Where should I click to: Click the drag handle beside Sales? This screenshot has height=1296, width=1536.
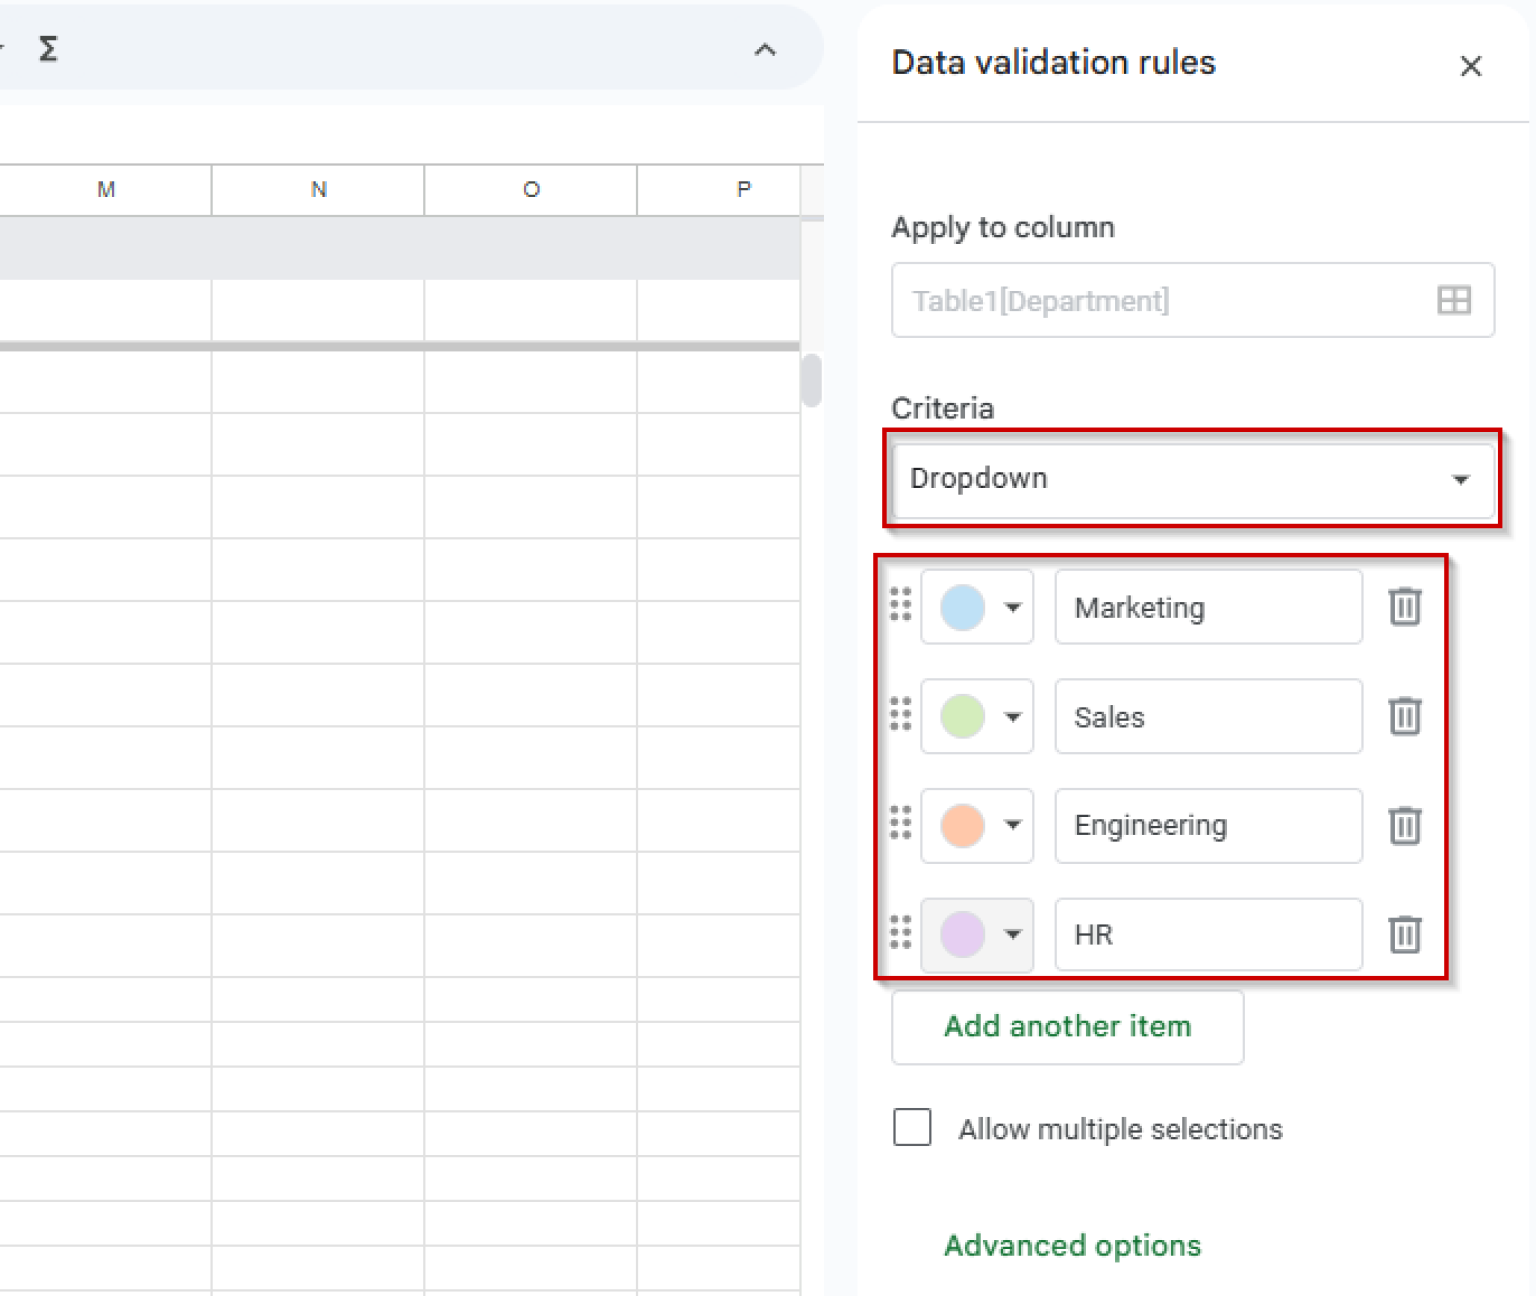[899, 716]
